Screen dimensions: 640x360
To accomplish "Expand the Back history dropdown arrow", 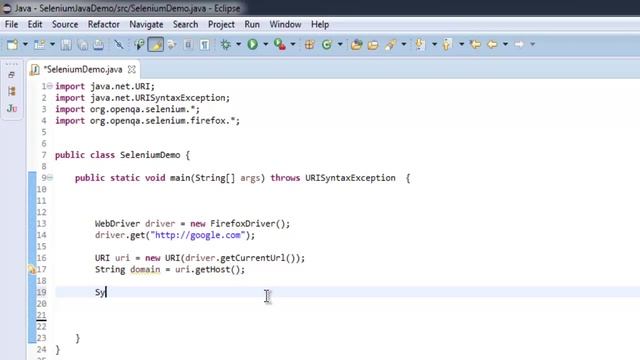I will tap(505, 44).
